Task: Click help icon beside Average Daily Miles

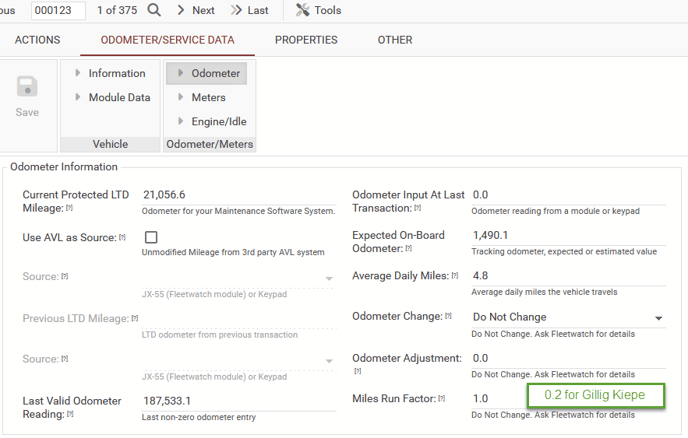Action: (x=455, y=276)
